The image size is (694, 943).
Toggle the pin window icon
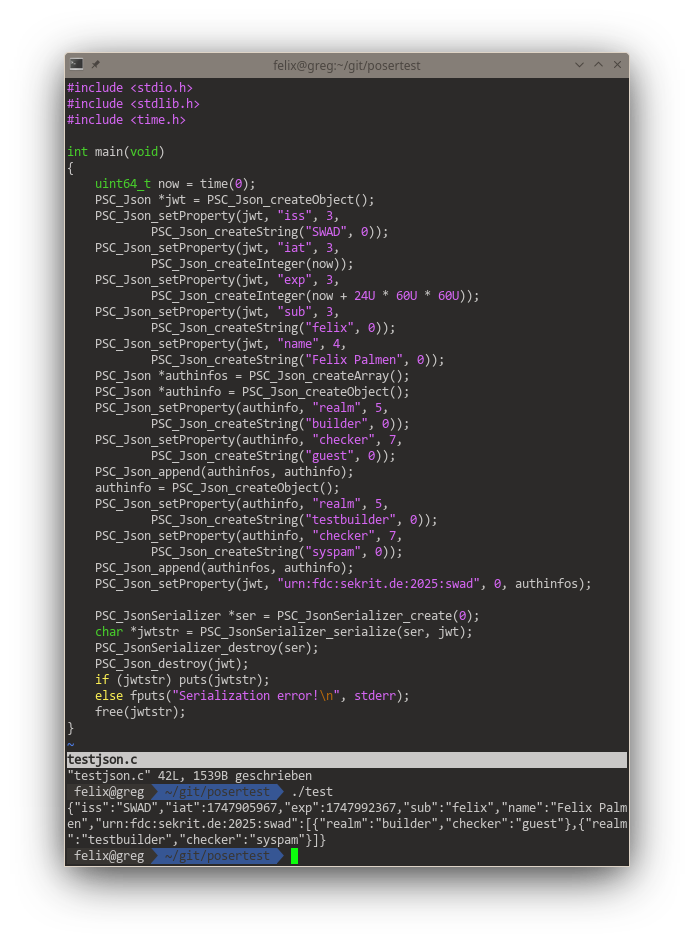click(x=96, y=64)
